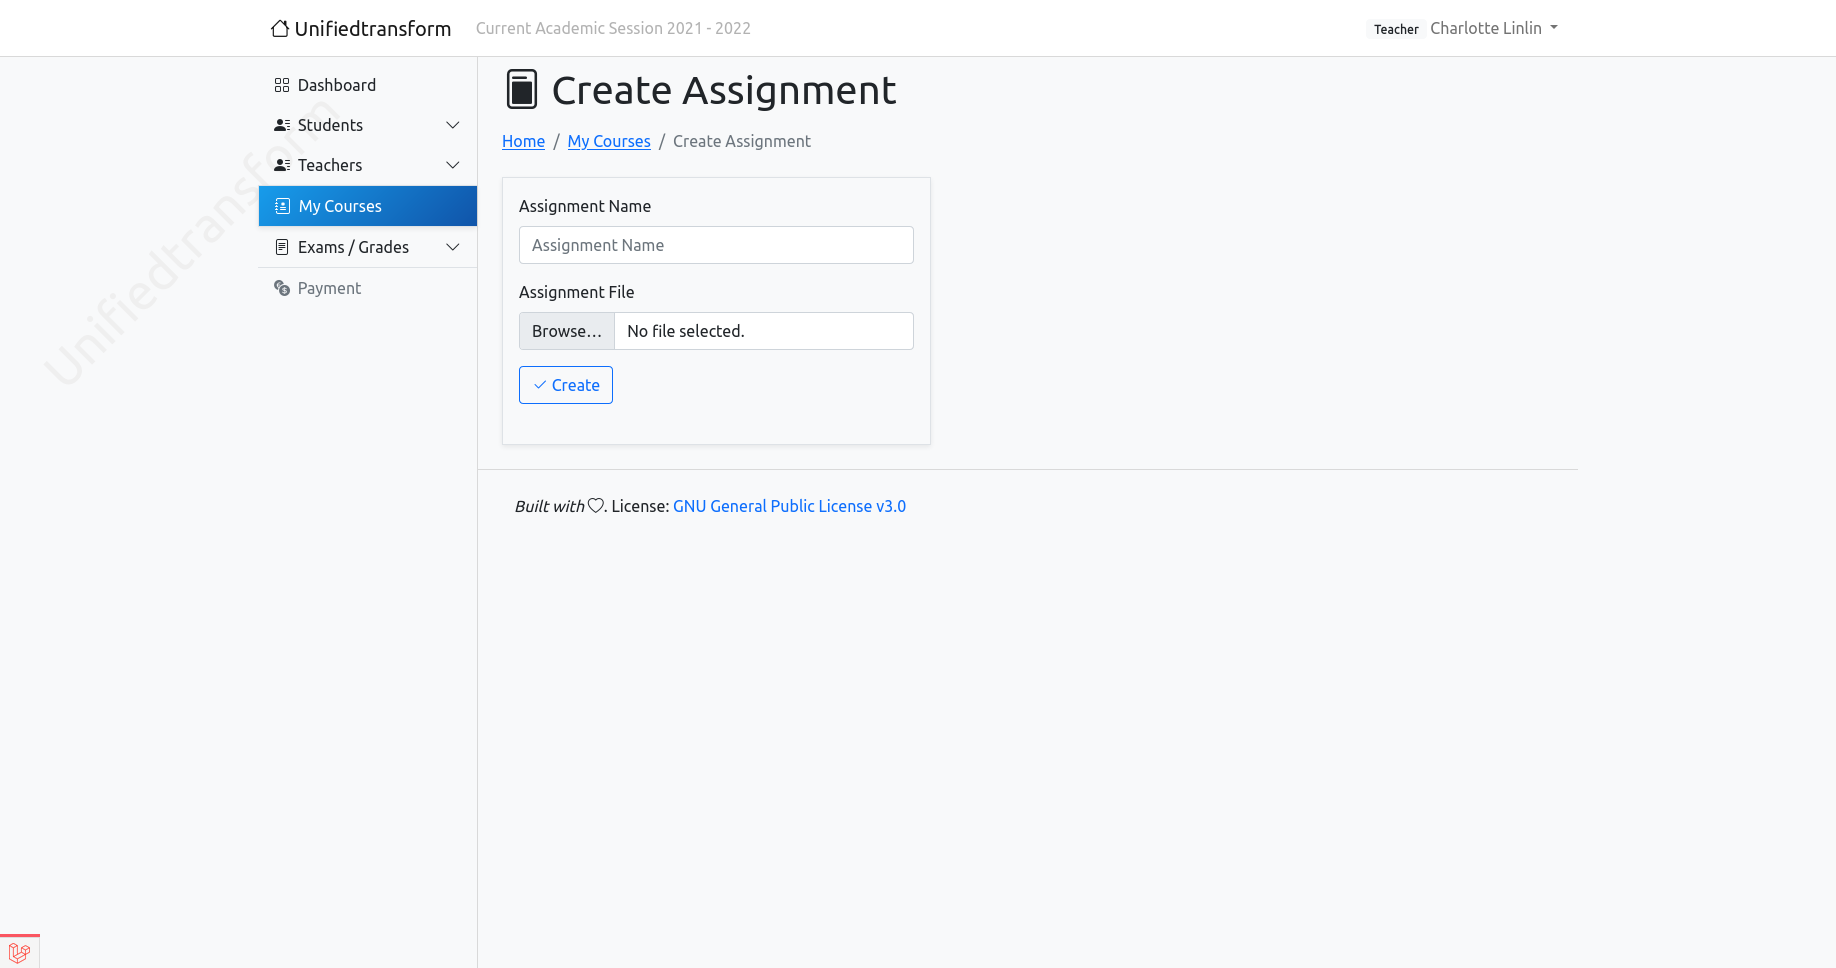Click the Create Assignment page title icon
The image size is (1836, 968).
pos(522,89)
